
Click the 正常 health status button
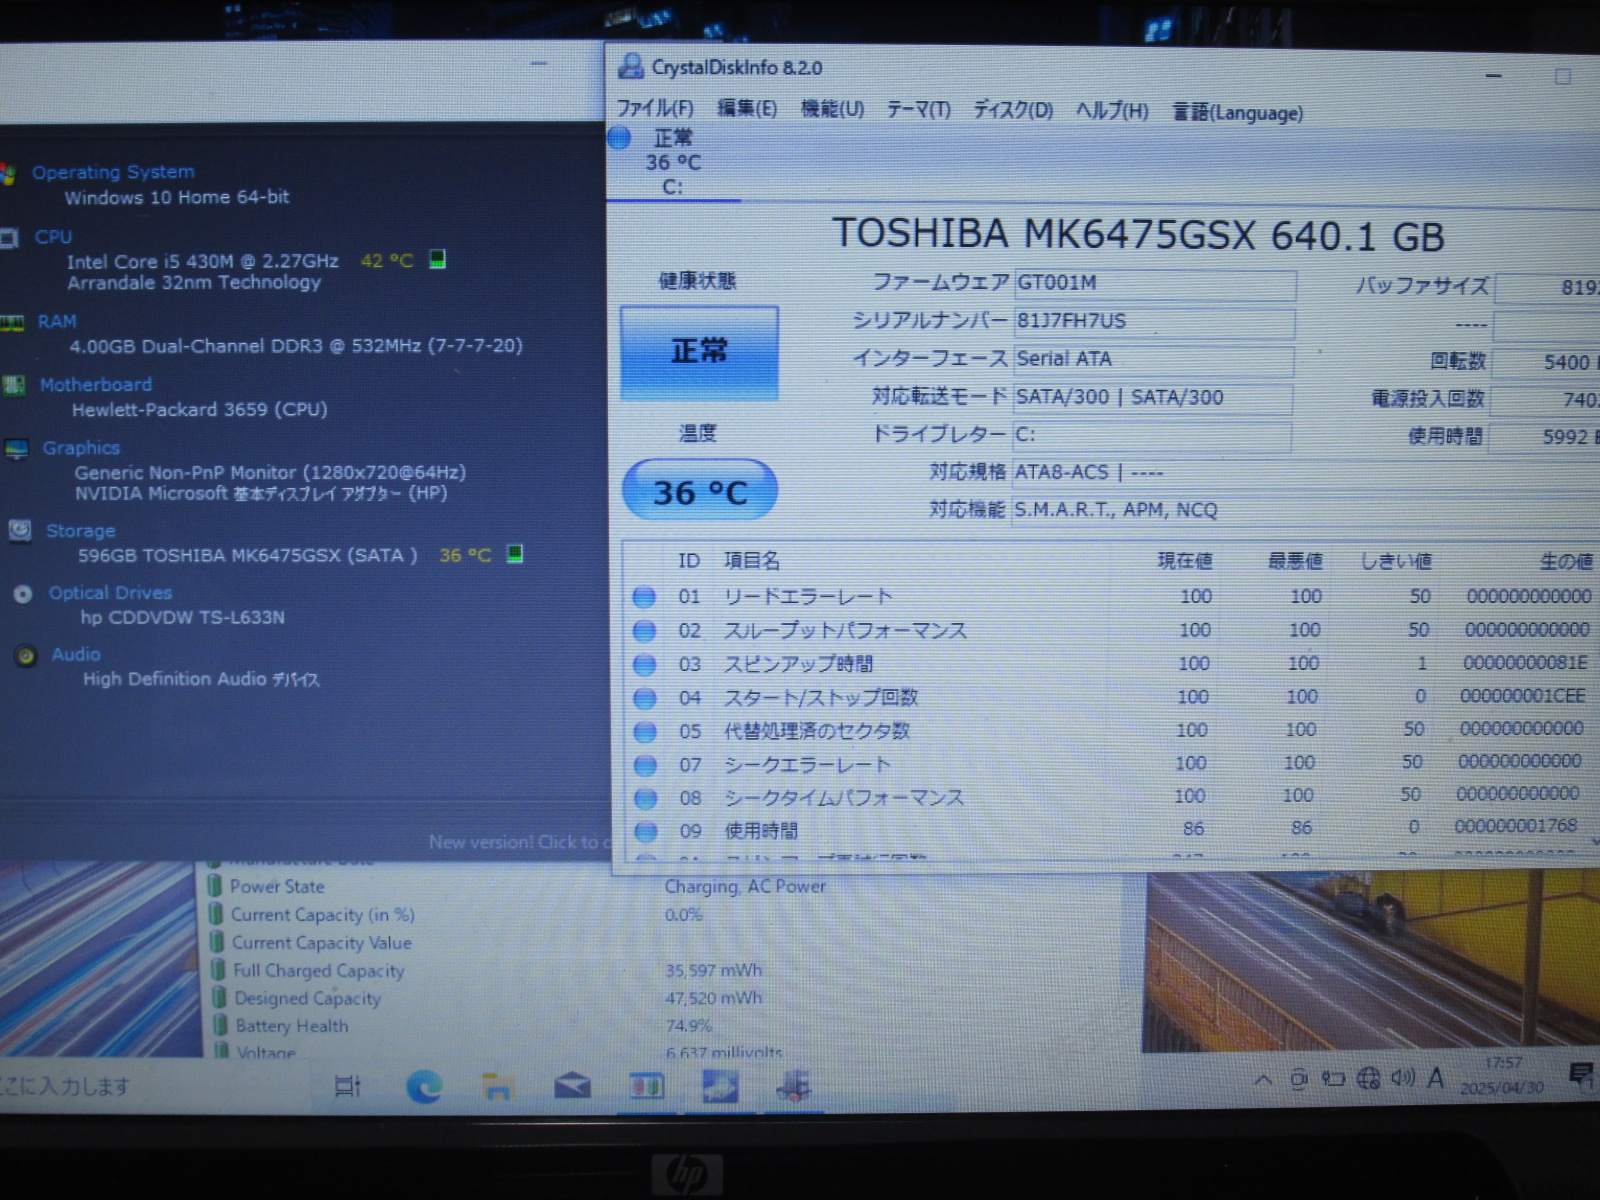[699, 352]
